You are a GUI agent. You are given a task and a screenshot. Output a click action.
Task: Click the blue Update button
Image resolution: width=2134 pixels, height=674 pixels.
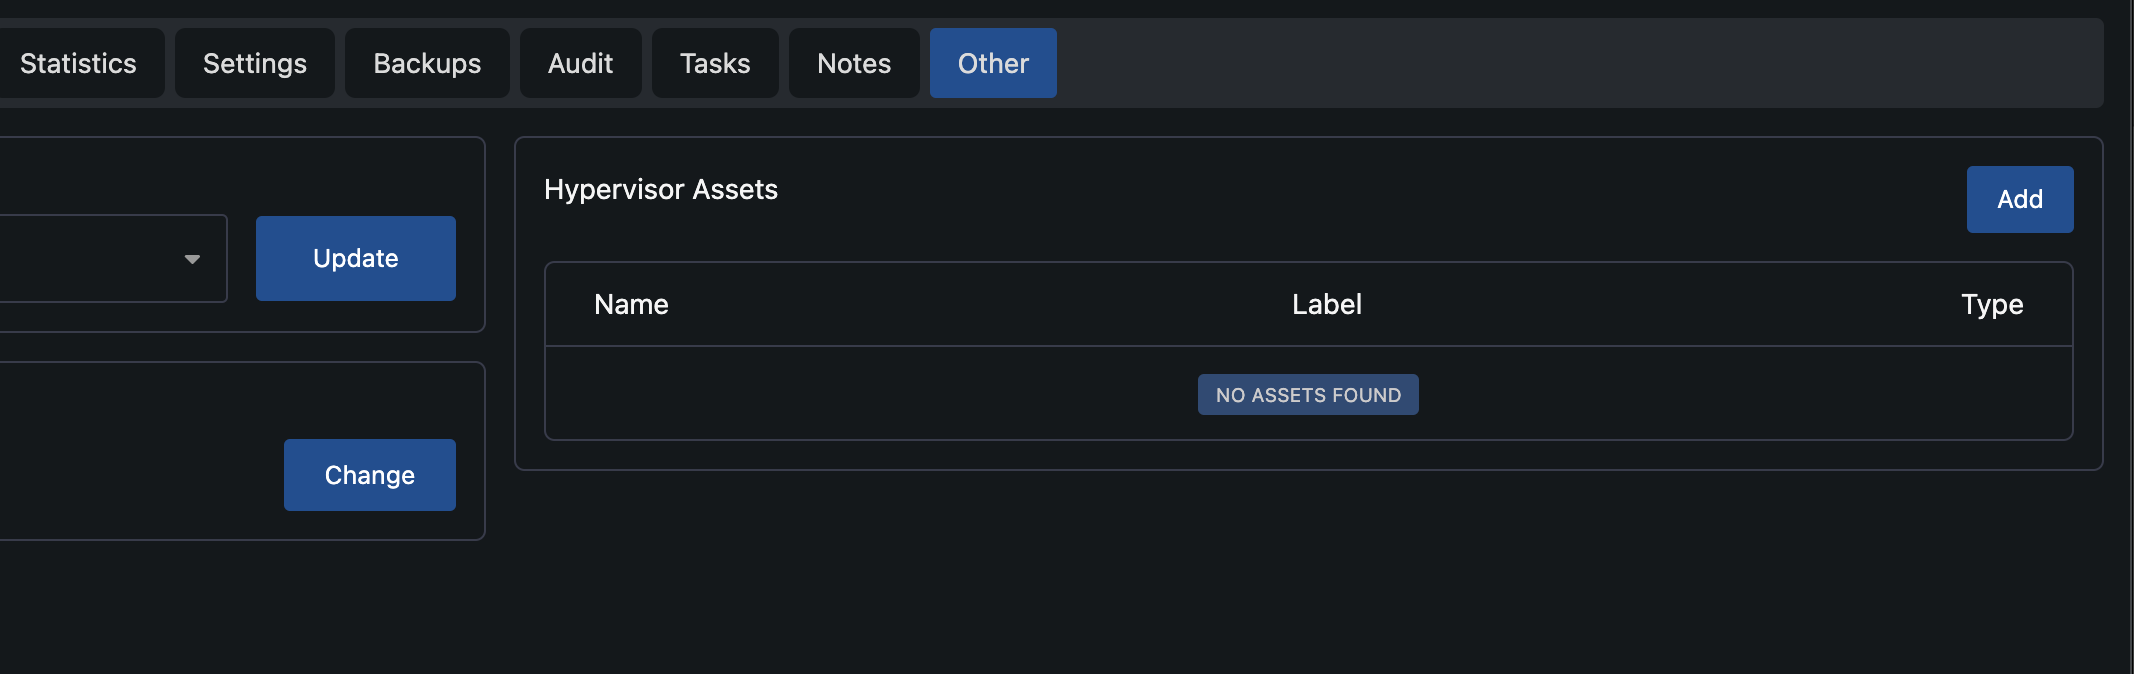point(356,258)
